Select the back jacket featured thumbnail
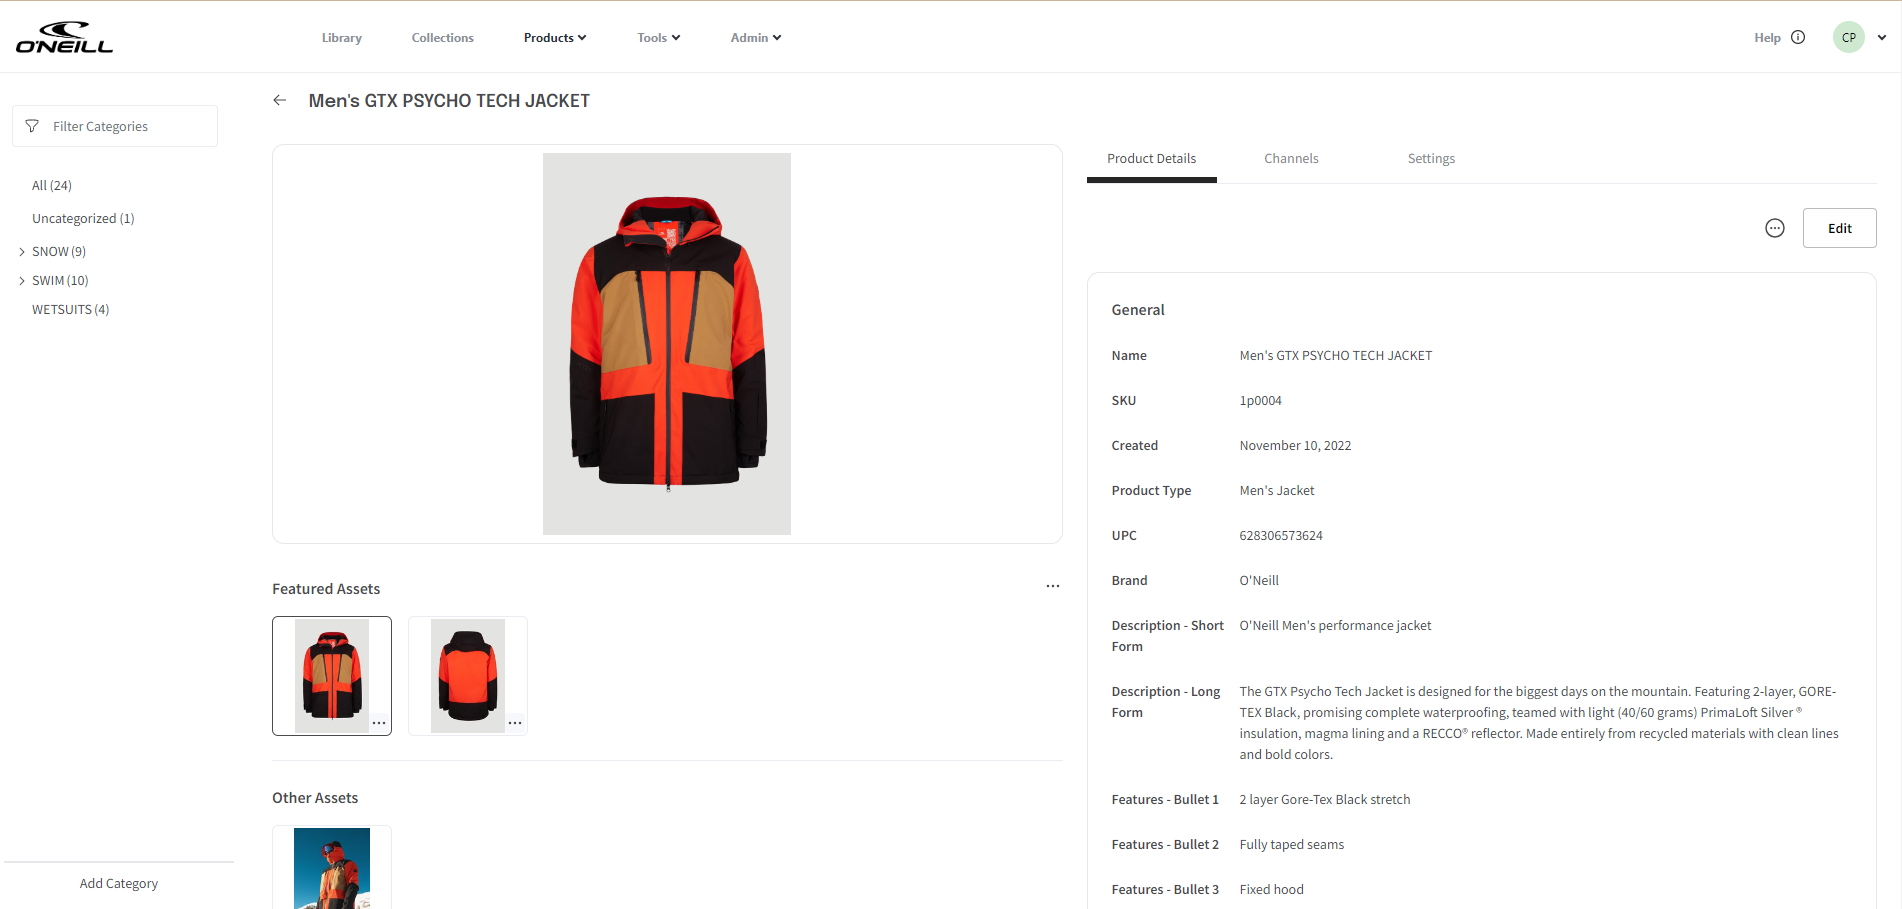This screenshot has height=909, width=1902. tap(468, 676)
